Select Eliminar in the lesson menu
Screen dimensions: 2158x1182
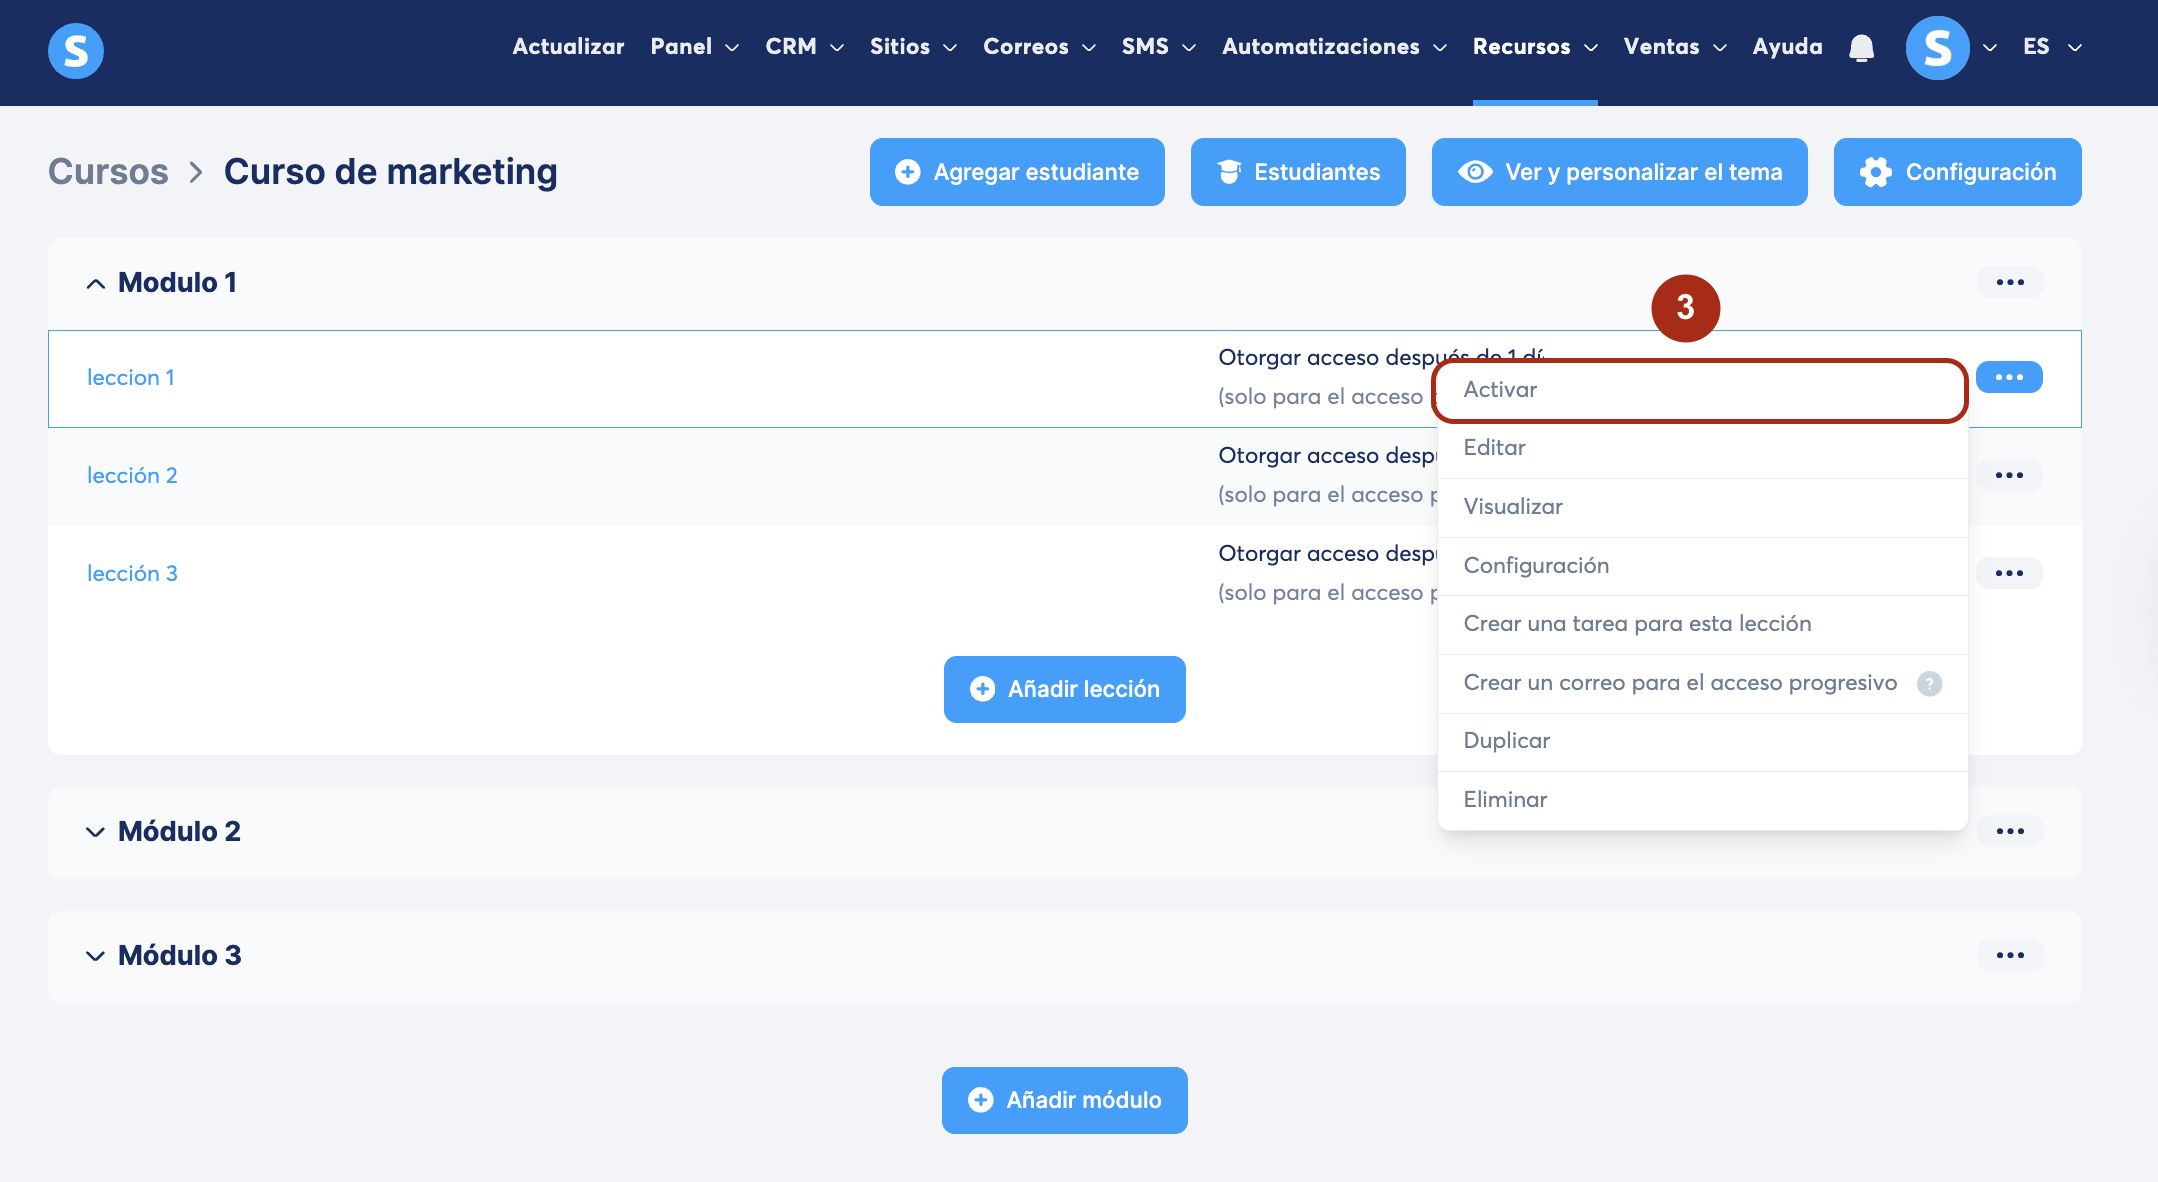pyautogui.click(x=1505, y=800)
